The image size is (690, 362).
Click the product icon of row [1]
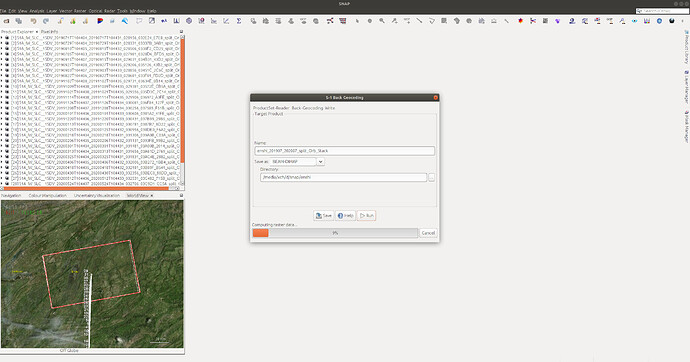[7, 38]
